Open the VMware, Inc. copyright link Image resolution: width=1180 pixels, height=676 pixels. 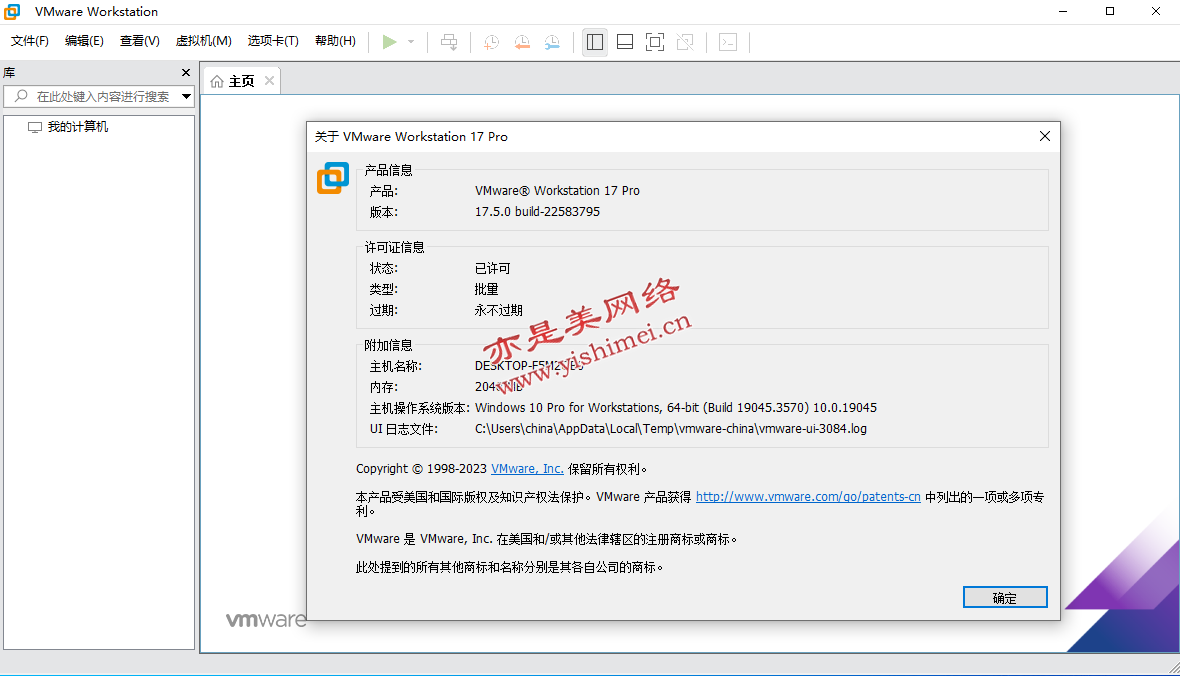[x=527, y=468]
